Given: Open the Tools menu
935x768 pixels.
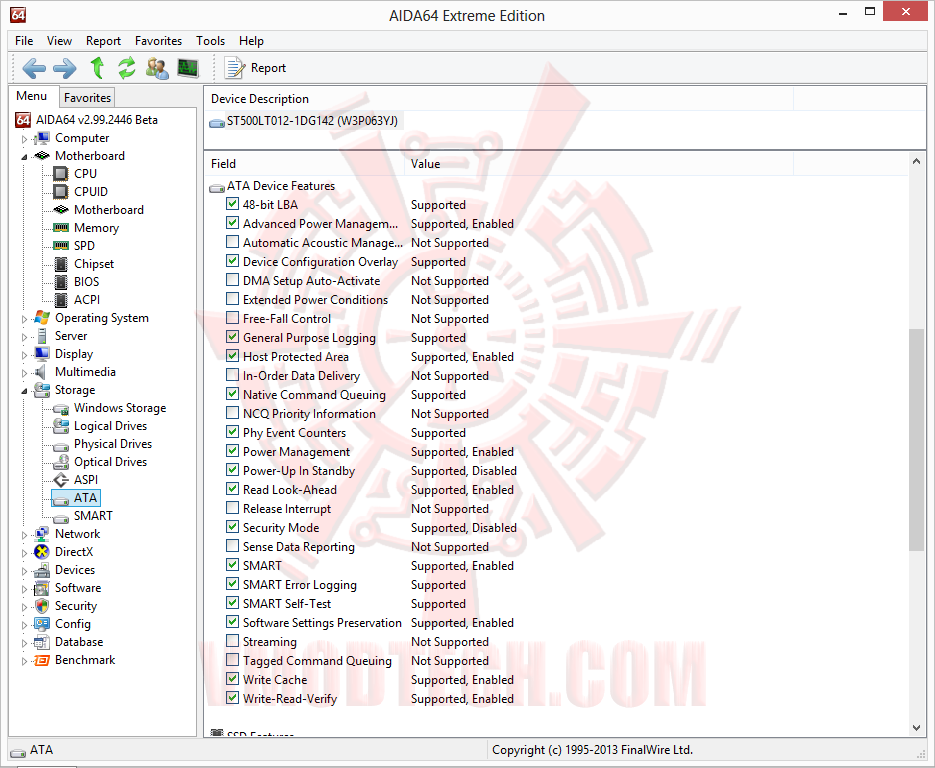Looking at the screenshot, I should [210, 41].
